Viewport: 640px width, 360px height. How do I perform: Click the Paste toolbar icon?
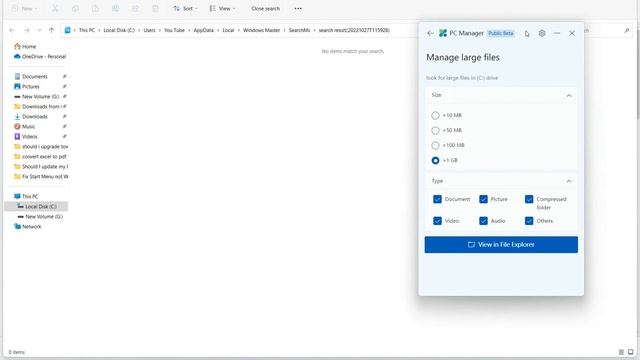[x=95, y=9]
